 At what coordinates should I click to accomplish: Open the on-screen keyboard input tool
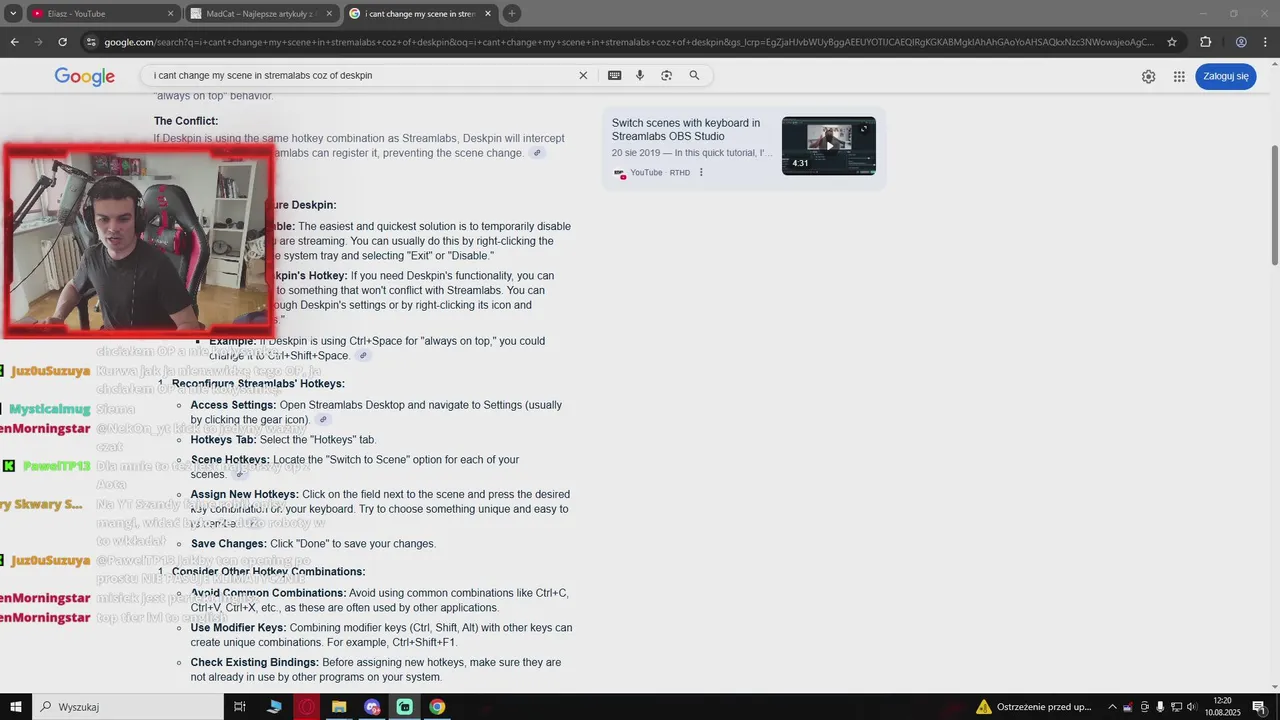(614, 75)
